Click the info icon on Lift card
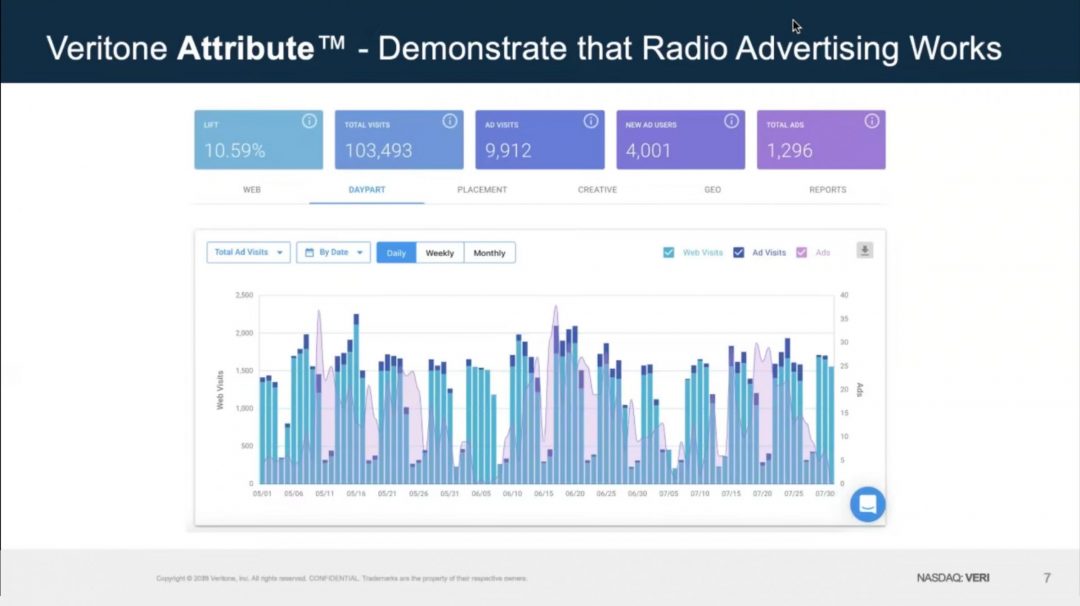Screen dimensions: 1080x606 pyautogui.click(x=309, y=121)
